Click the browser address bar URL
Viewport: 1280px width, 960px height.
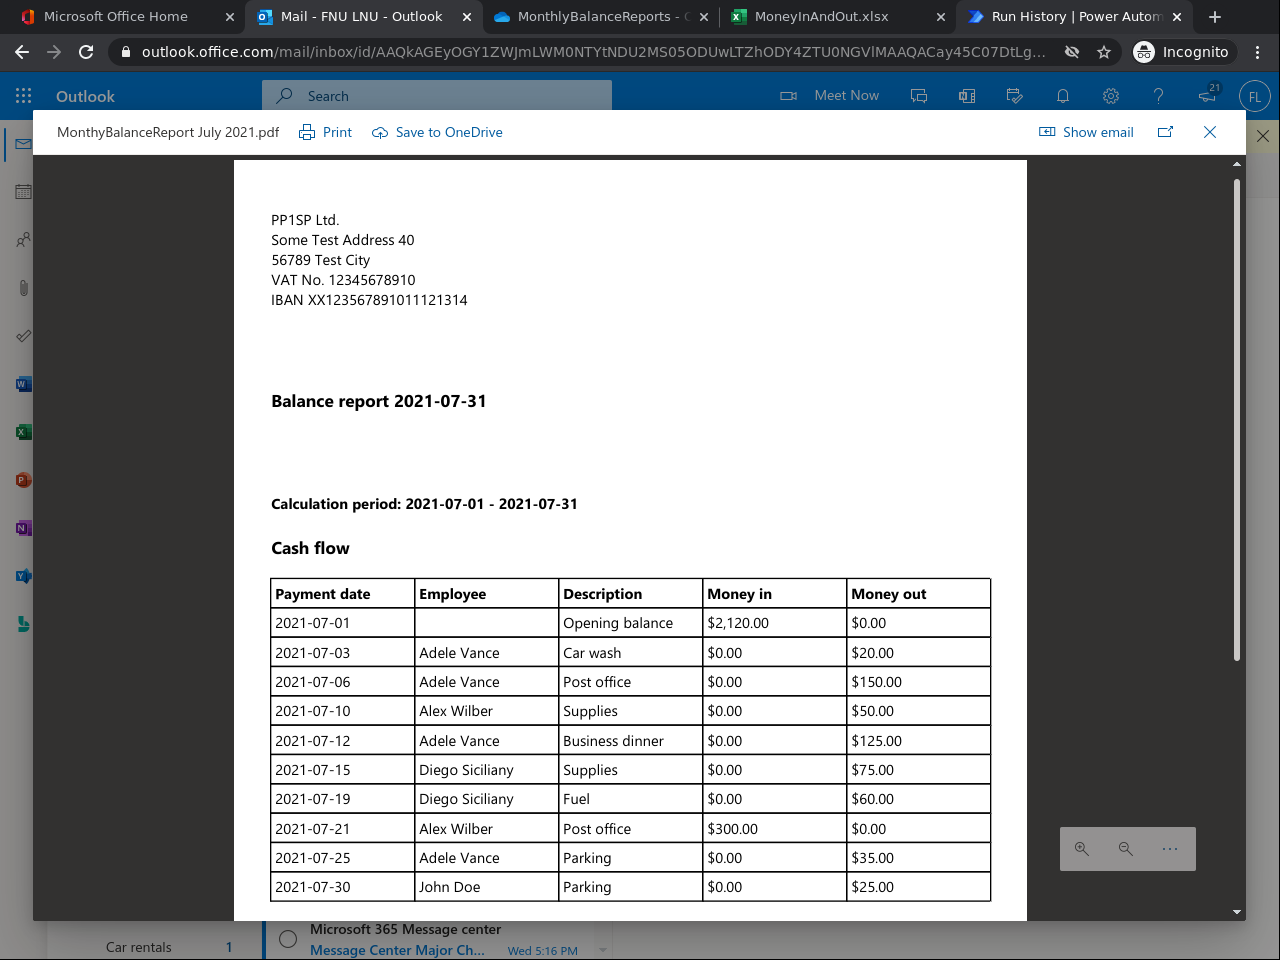click(x=594, y=52)
